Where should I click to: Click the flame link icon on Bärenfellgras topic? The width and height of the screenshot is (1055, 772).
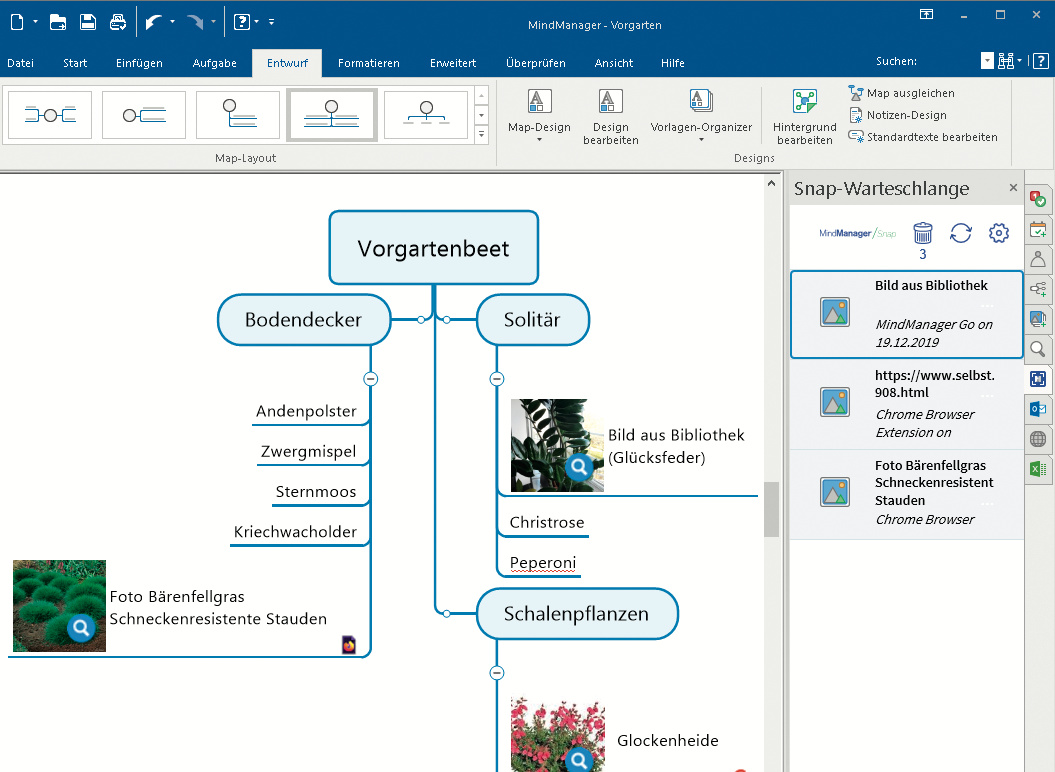tap(349, 644)
